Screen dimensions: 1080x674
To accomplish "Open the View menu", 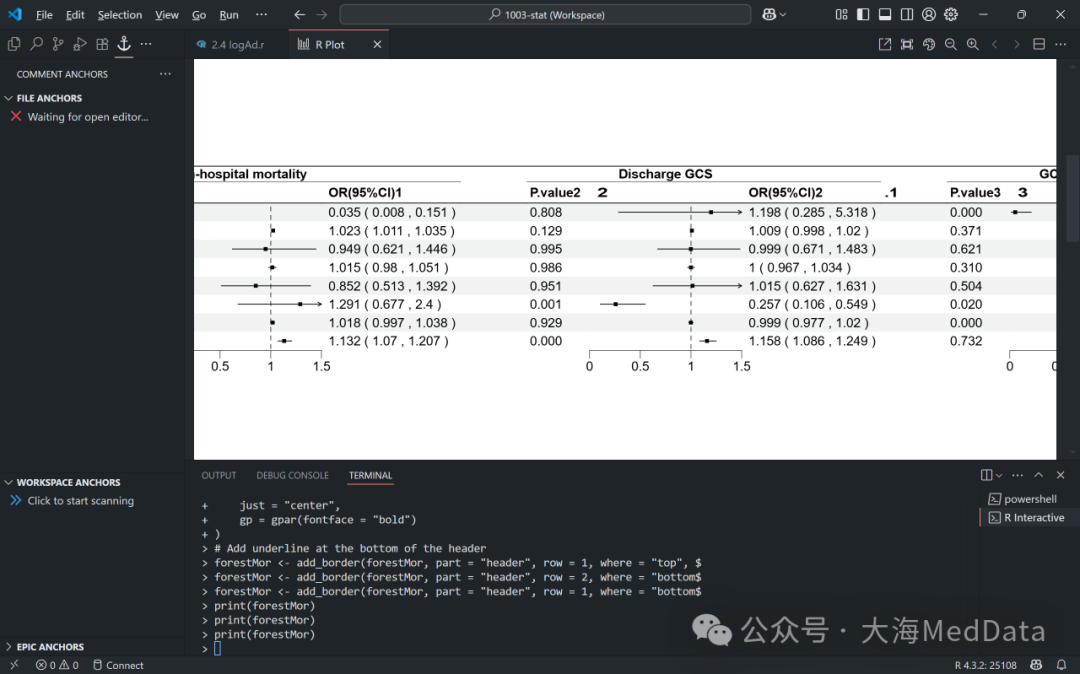I will tap(167, 14).
